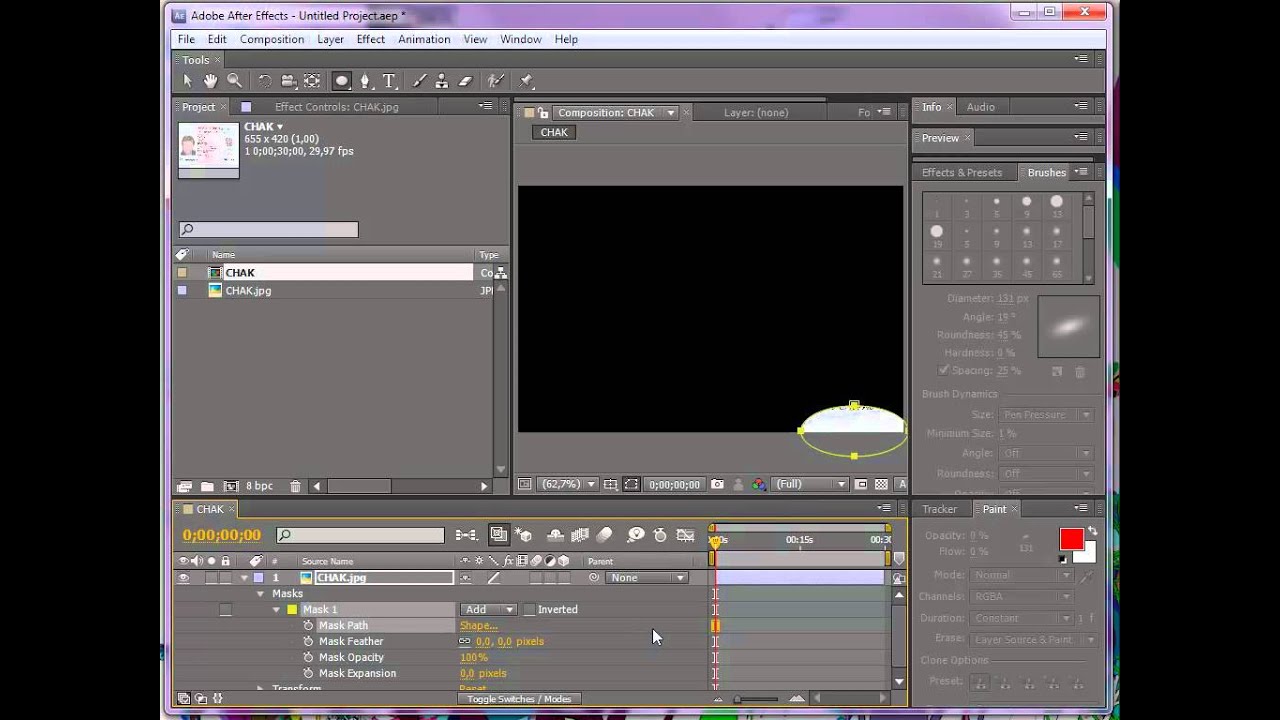Click the Mask 1 yellow color swatch
The image size is (1280, 720).
pyautogui.click(x=292, y=610)
